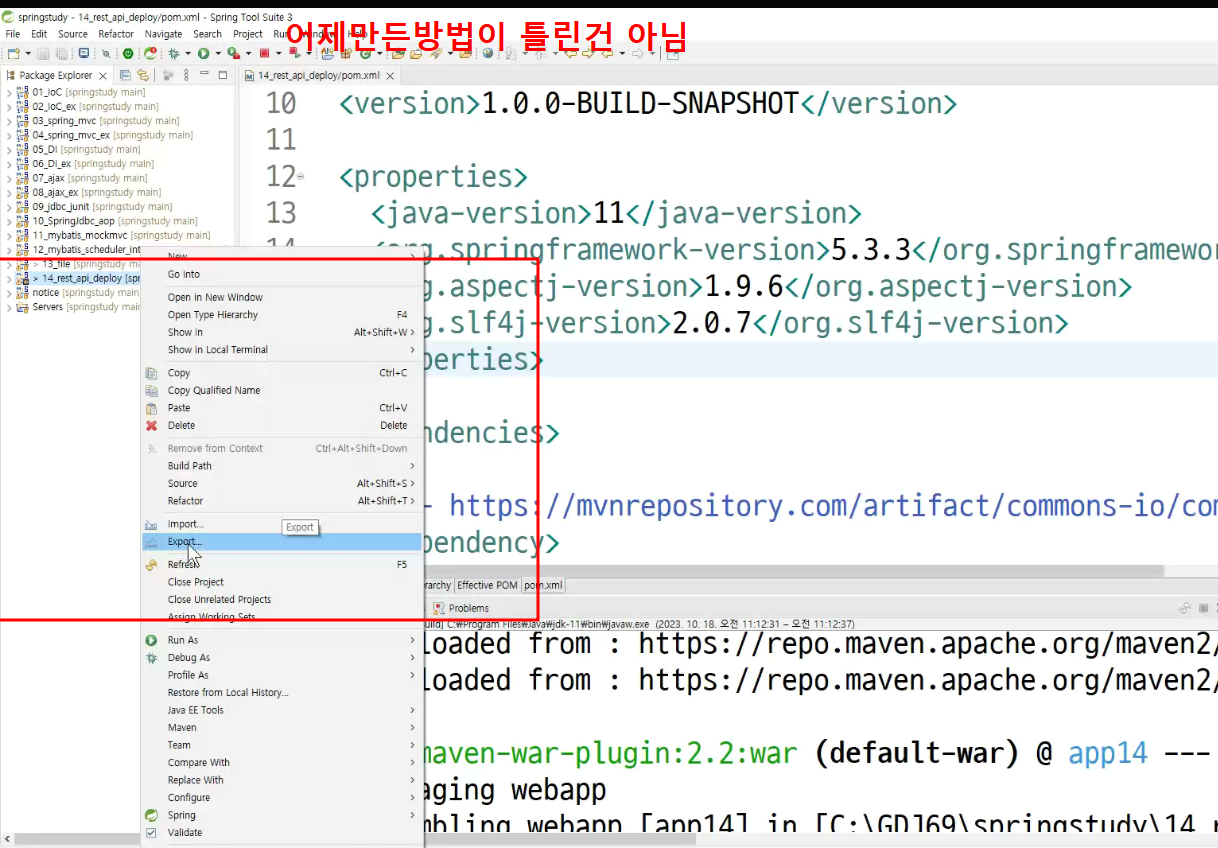Click the green Run toolbar icon
1218x848 pixels.
click(x=203, y=54)
